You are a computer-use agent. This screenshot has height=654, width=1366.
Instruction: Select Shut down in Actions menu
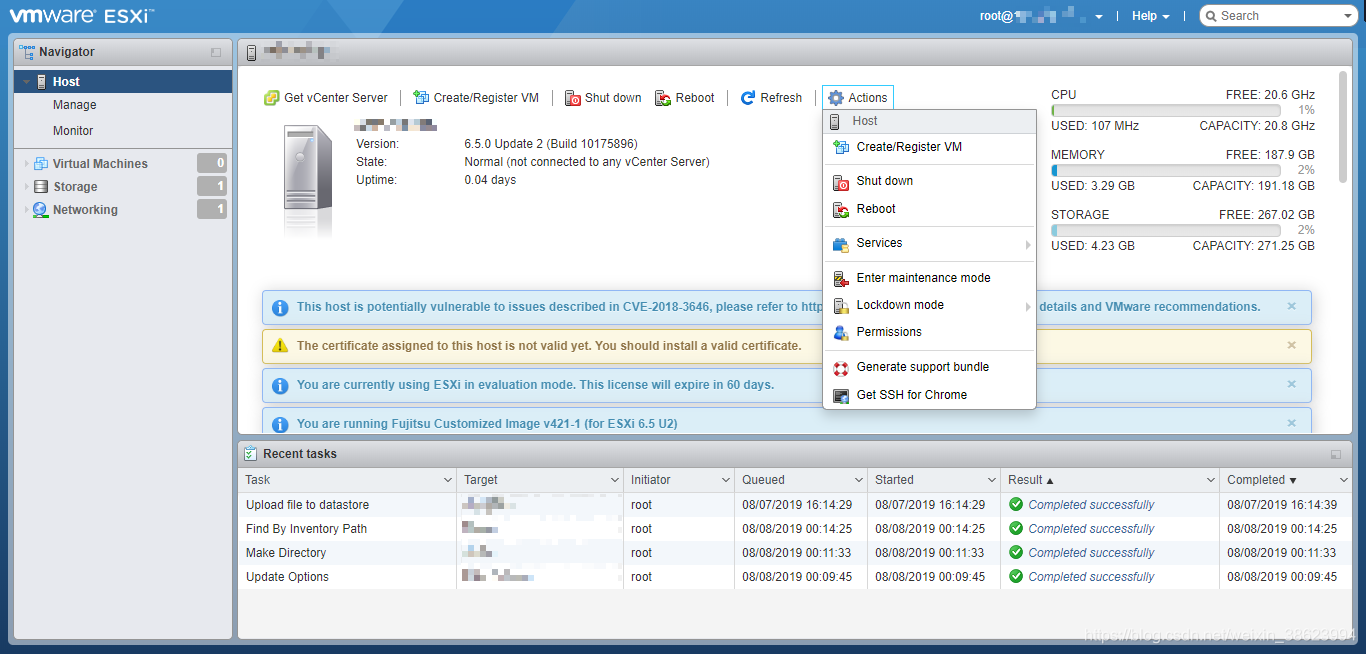tap(929, 181)
